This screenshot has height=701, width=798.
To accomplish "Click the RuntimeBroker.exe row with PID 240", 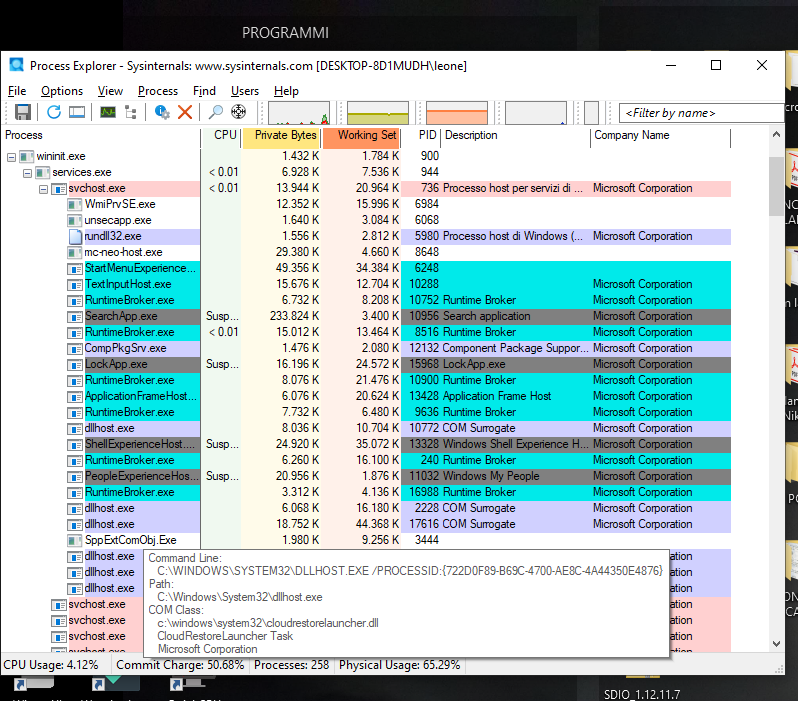I will [x=365, y=460].
